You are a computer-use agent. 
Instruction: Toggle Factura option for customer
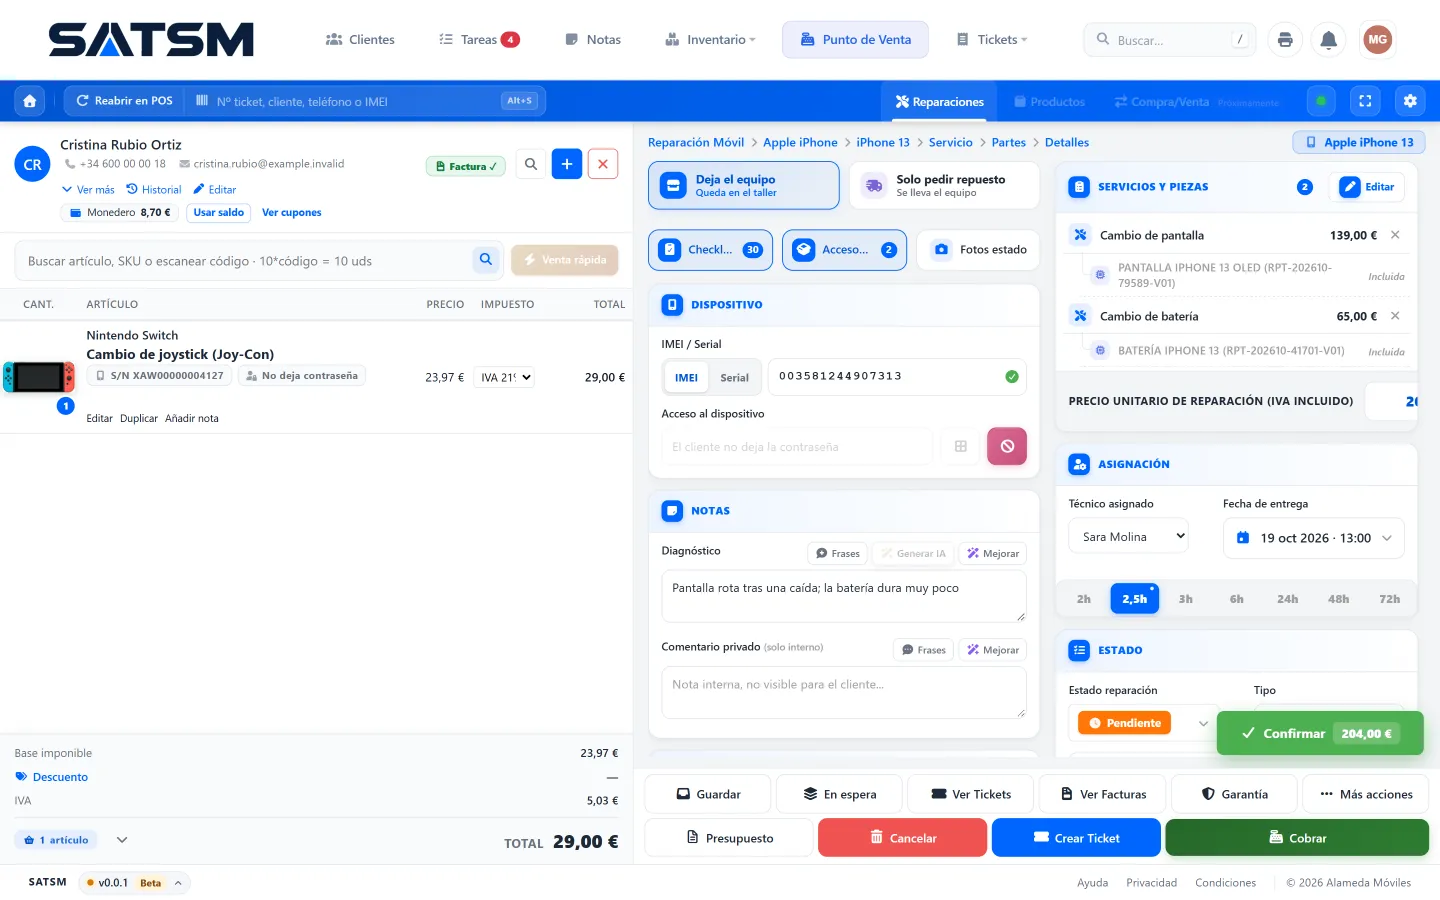click(466, 167)
